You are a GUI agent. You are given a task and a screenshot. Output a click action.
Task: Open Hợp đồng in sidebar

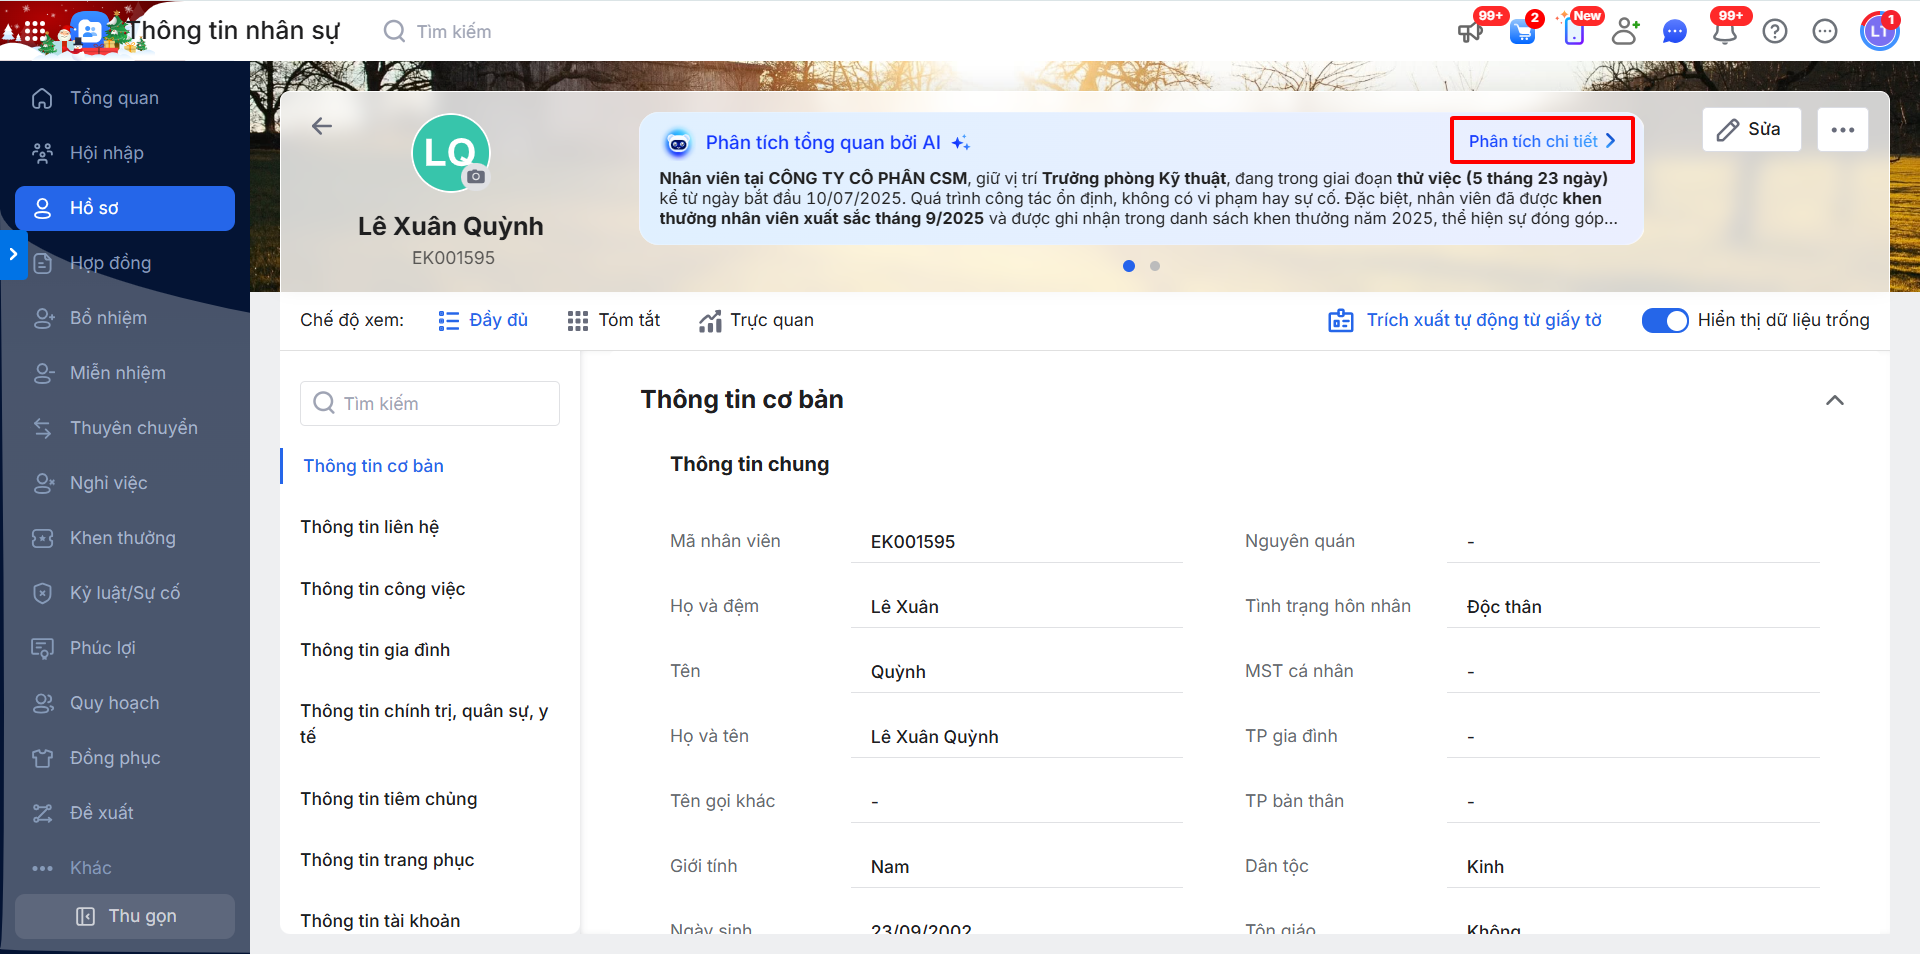tap(125, 263)
